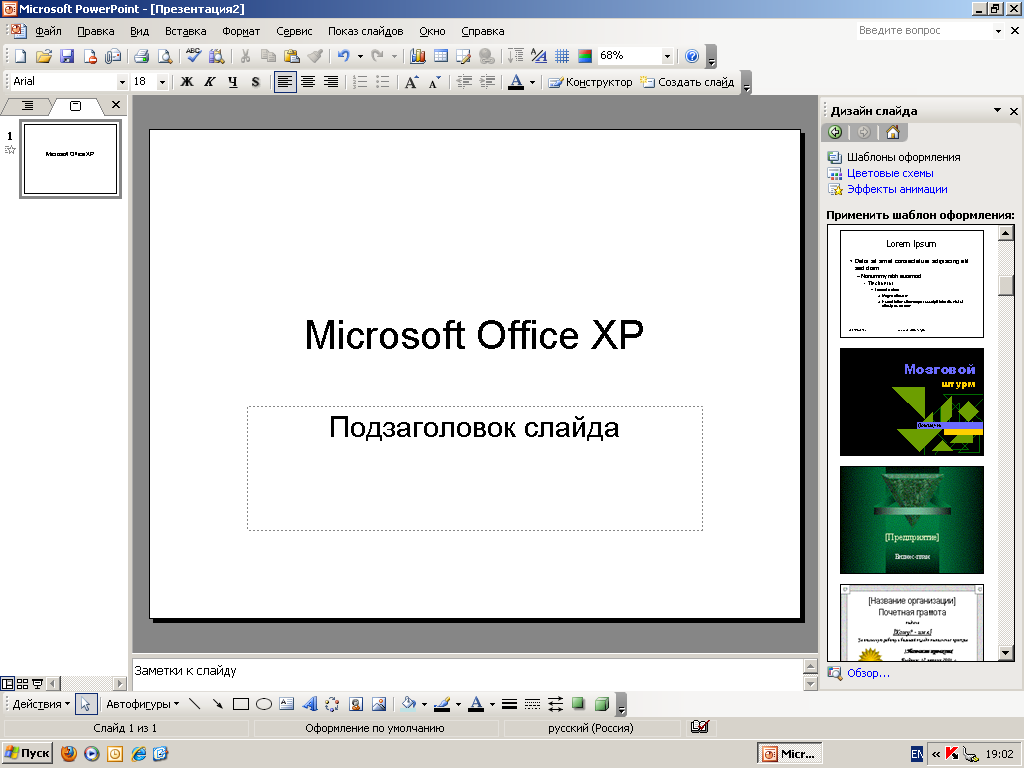Click Создать слайд button
This screenshot has width=1024, height=768.
tap(687, 82)
